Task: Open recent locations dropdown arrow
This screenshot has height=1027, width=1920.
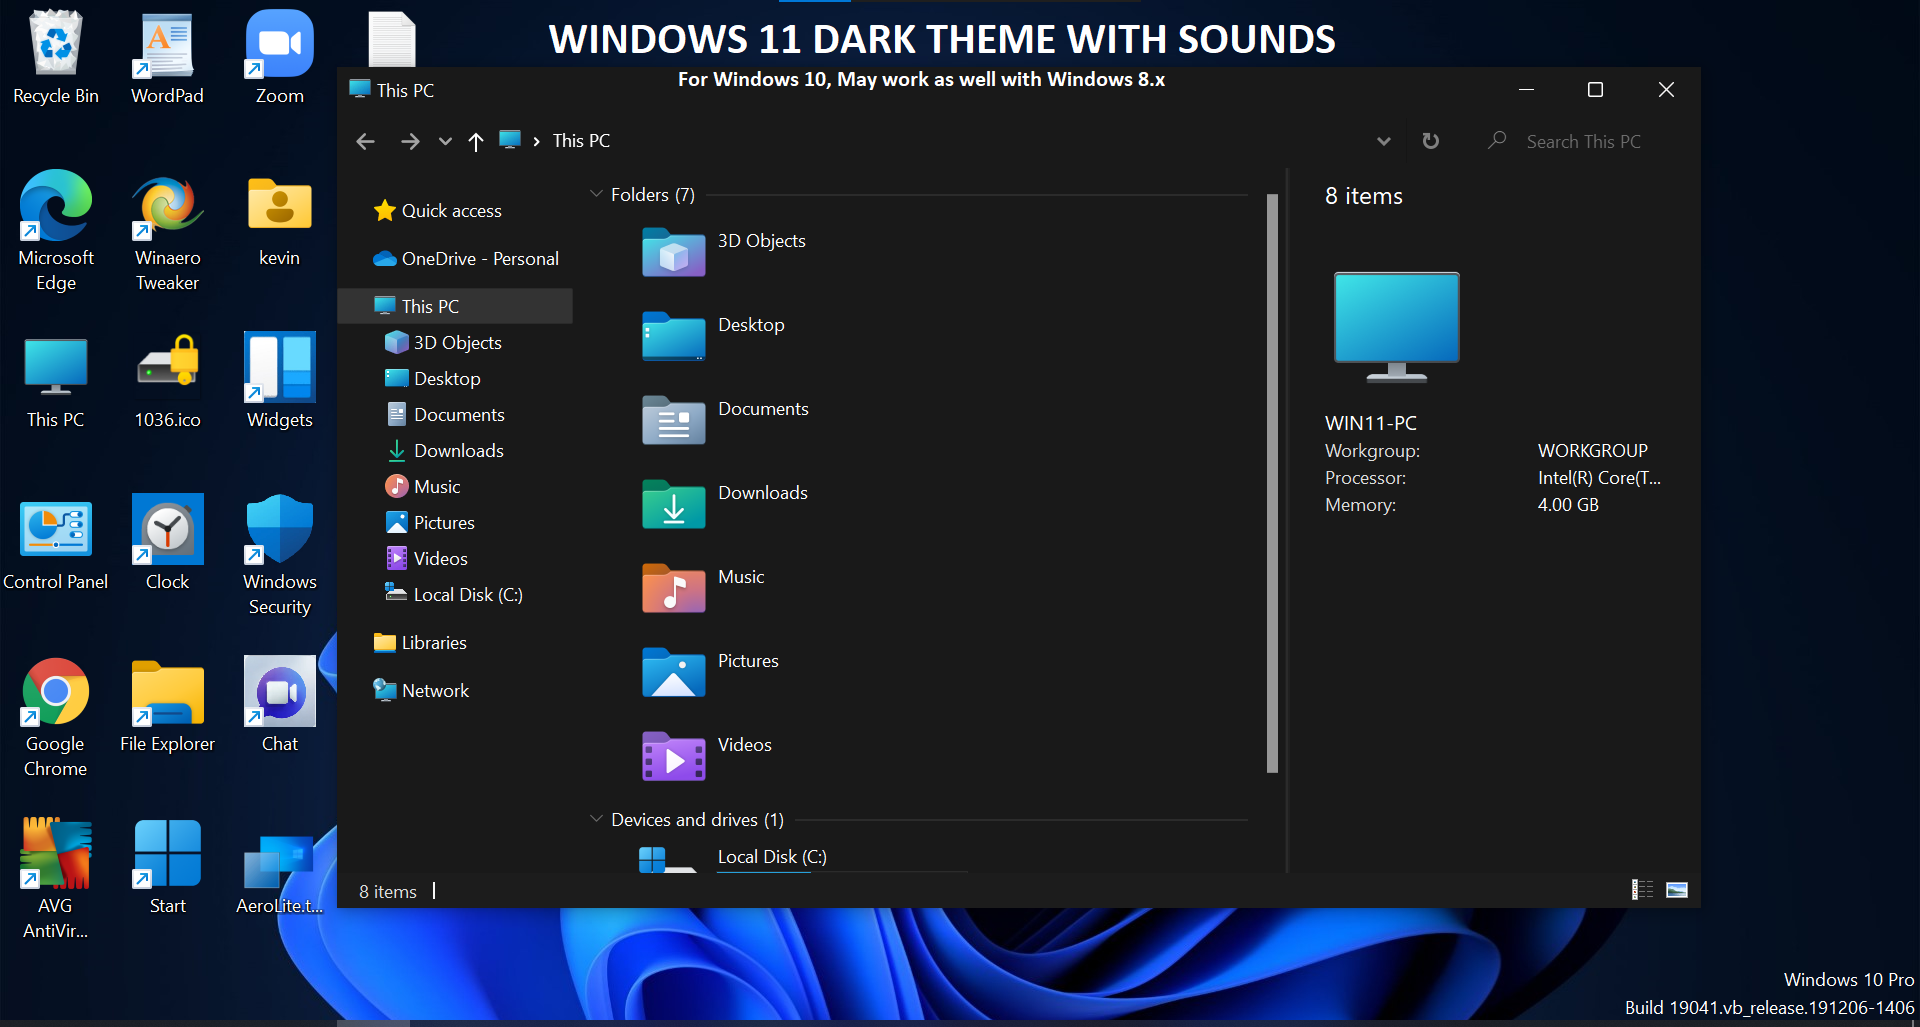Action: pyautogui.click(x=445, y=142)
